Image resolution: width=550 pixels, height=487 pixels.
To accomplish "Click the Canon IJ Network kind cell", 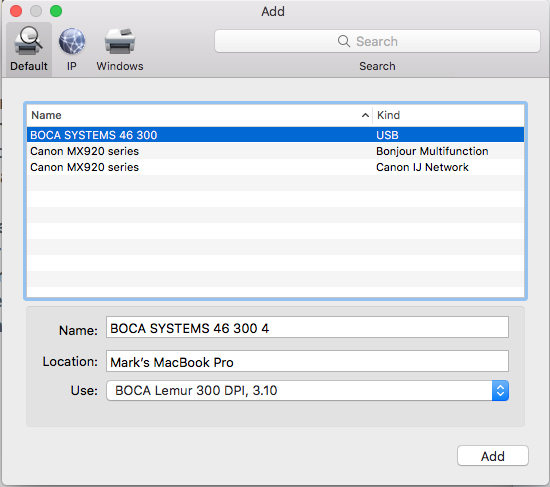I will click(x=422, y=167).
